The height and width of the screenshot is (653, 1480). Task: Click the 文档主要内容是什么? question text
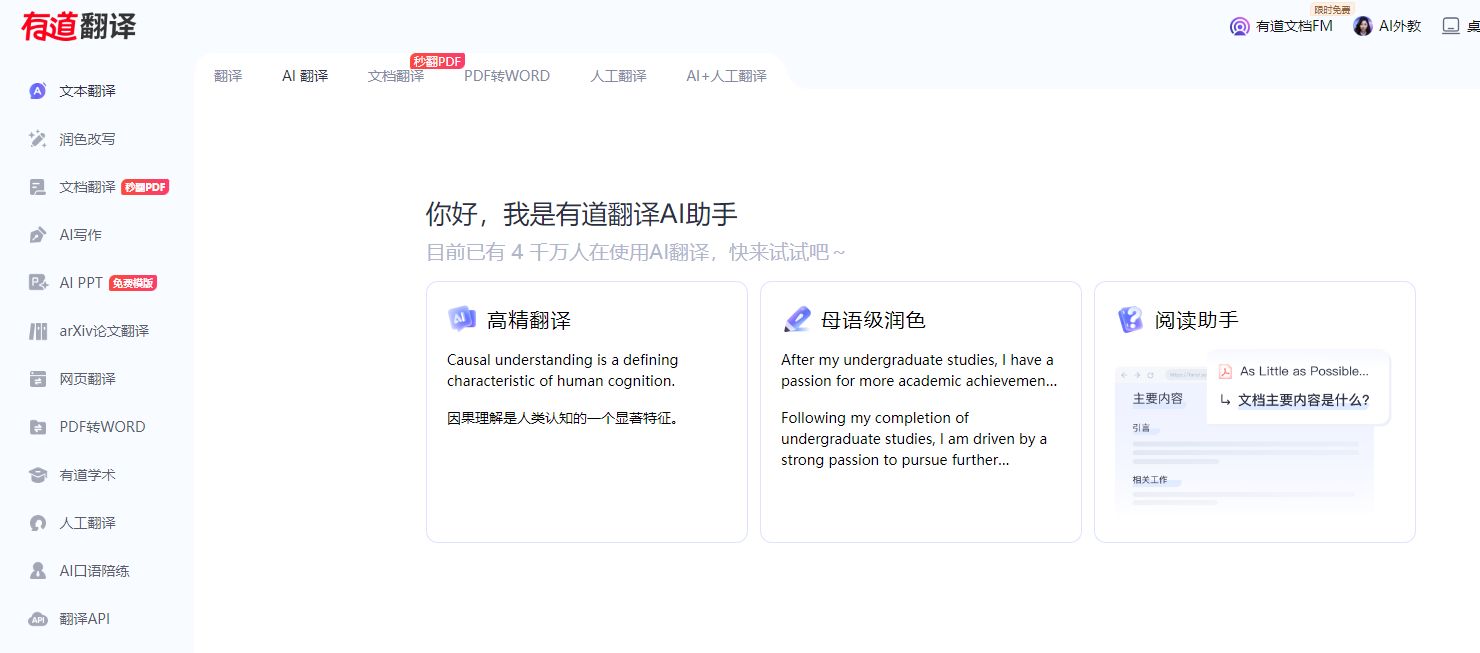(1303, 400)
